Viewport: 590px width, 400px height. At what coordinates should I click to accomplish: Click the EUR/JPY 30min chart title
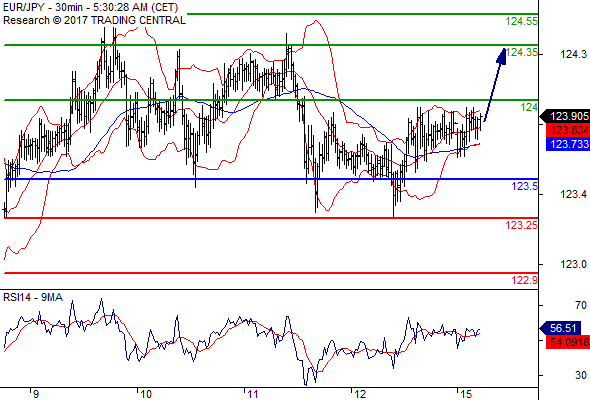click(90, 7)
